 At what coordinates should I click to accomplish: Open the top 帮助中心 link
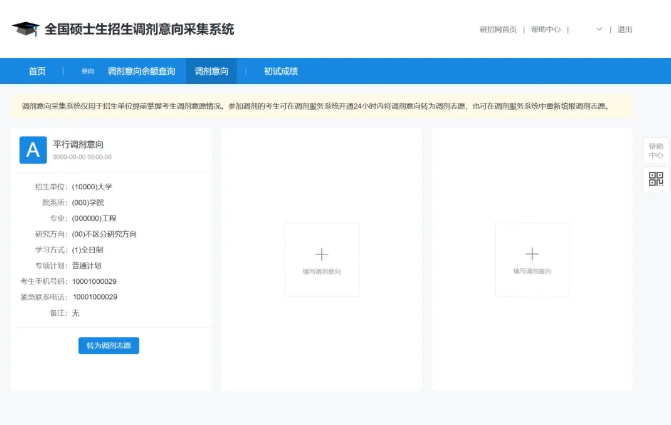tap(546, 30)
